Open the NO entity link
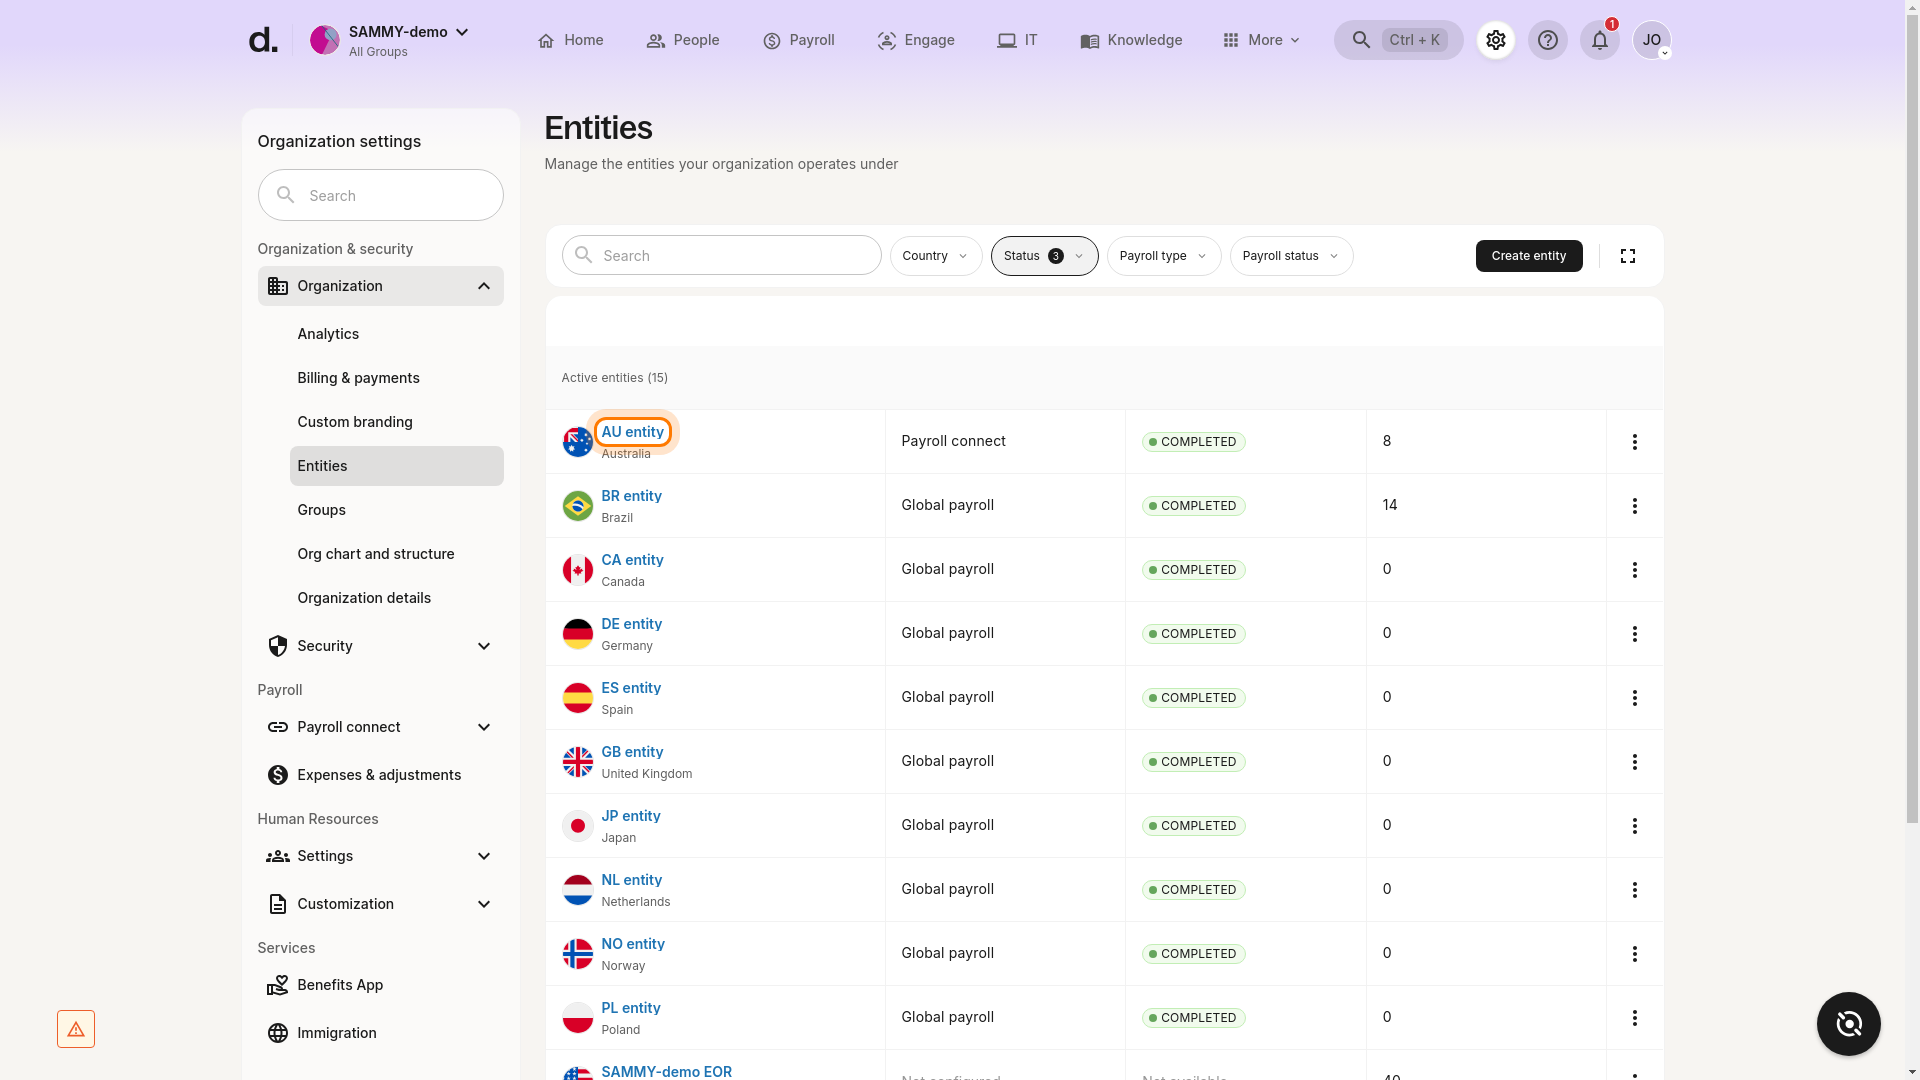The width and height of the screenshot is (1920, 1080). pyautogui.click(x=633, y=944)
